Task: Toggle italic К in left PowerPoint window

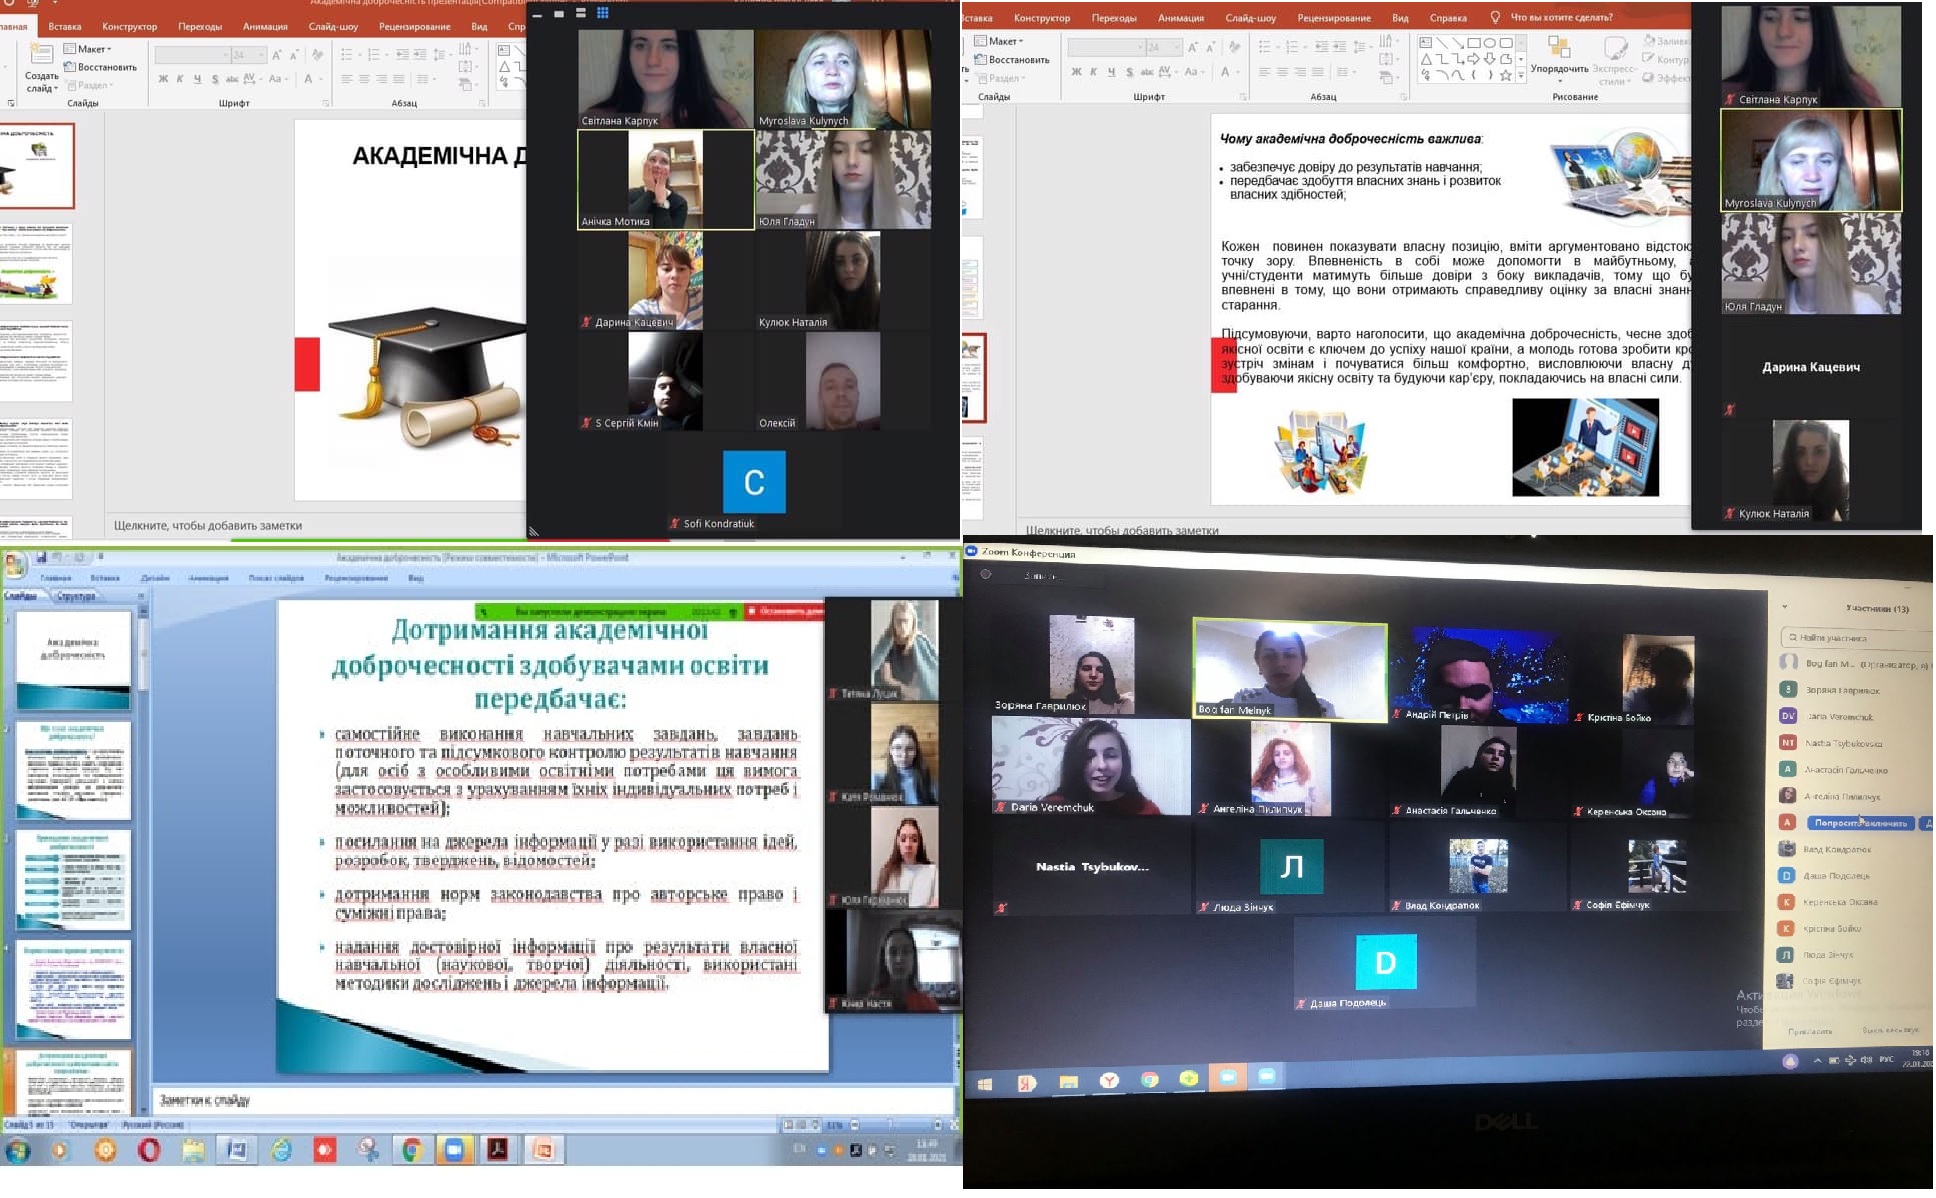Action: (180, 79)
